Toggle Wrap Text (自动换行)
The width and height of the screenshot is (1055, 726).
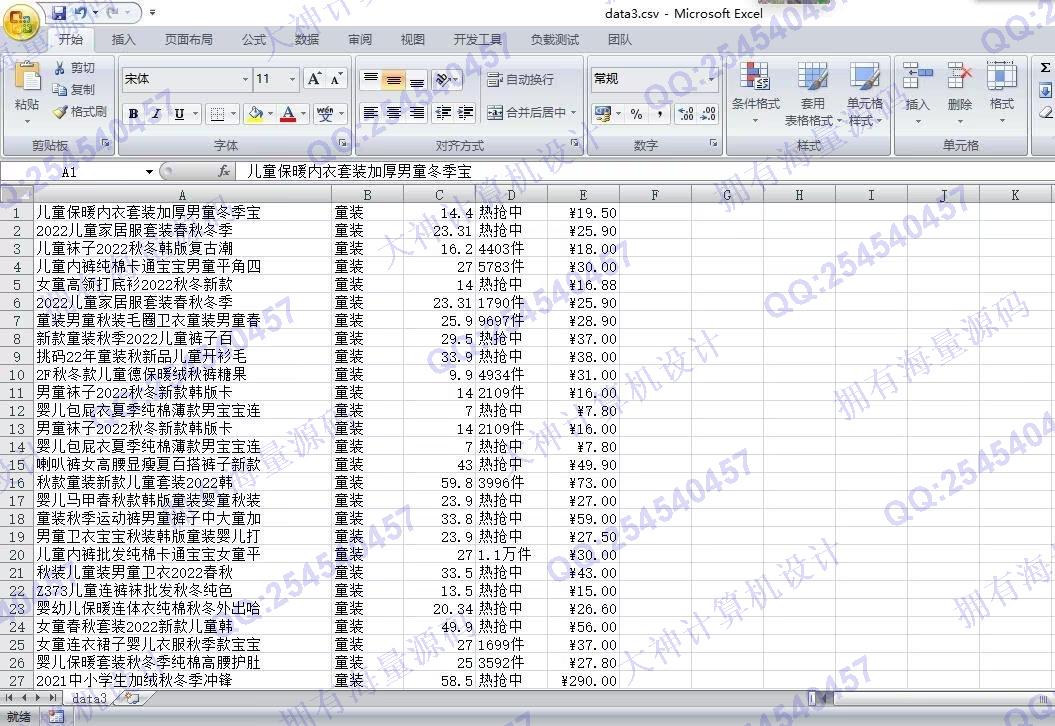point(521,79)
